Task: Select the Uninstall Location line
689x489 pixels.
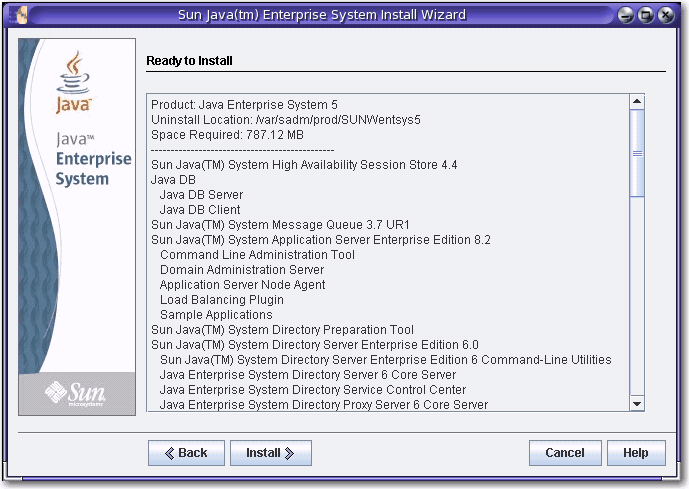Action: click(286, 120)
